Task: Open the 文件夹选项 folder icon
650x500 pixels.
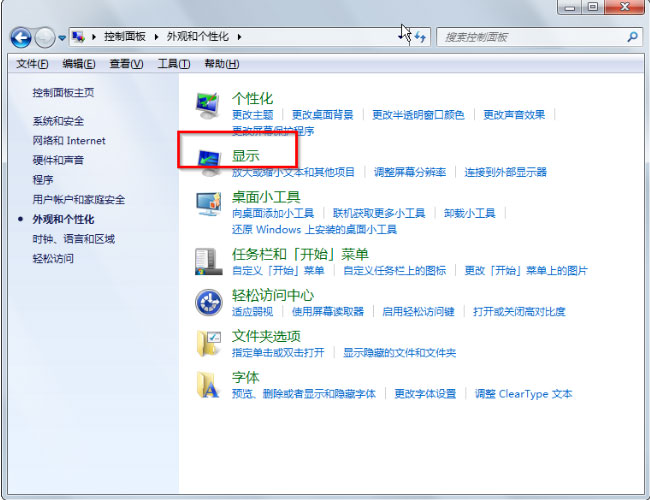Action: pyautogui.click(x=209, y=344)
